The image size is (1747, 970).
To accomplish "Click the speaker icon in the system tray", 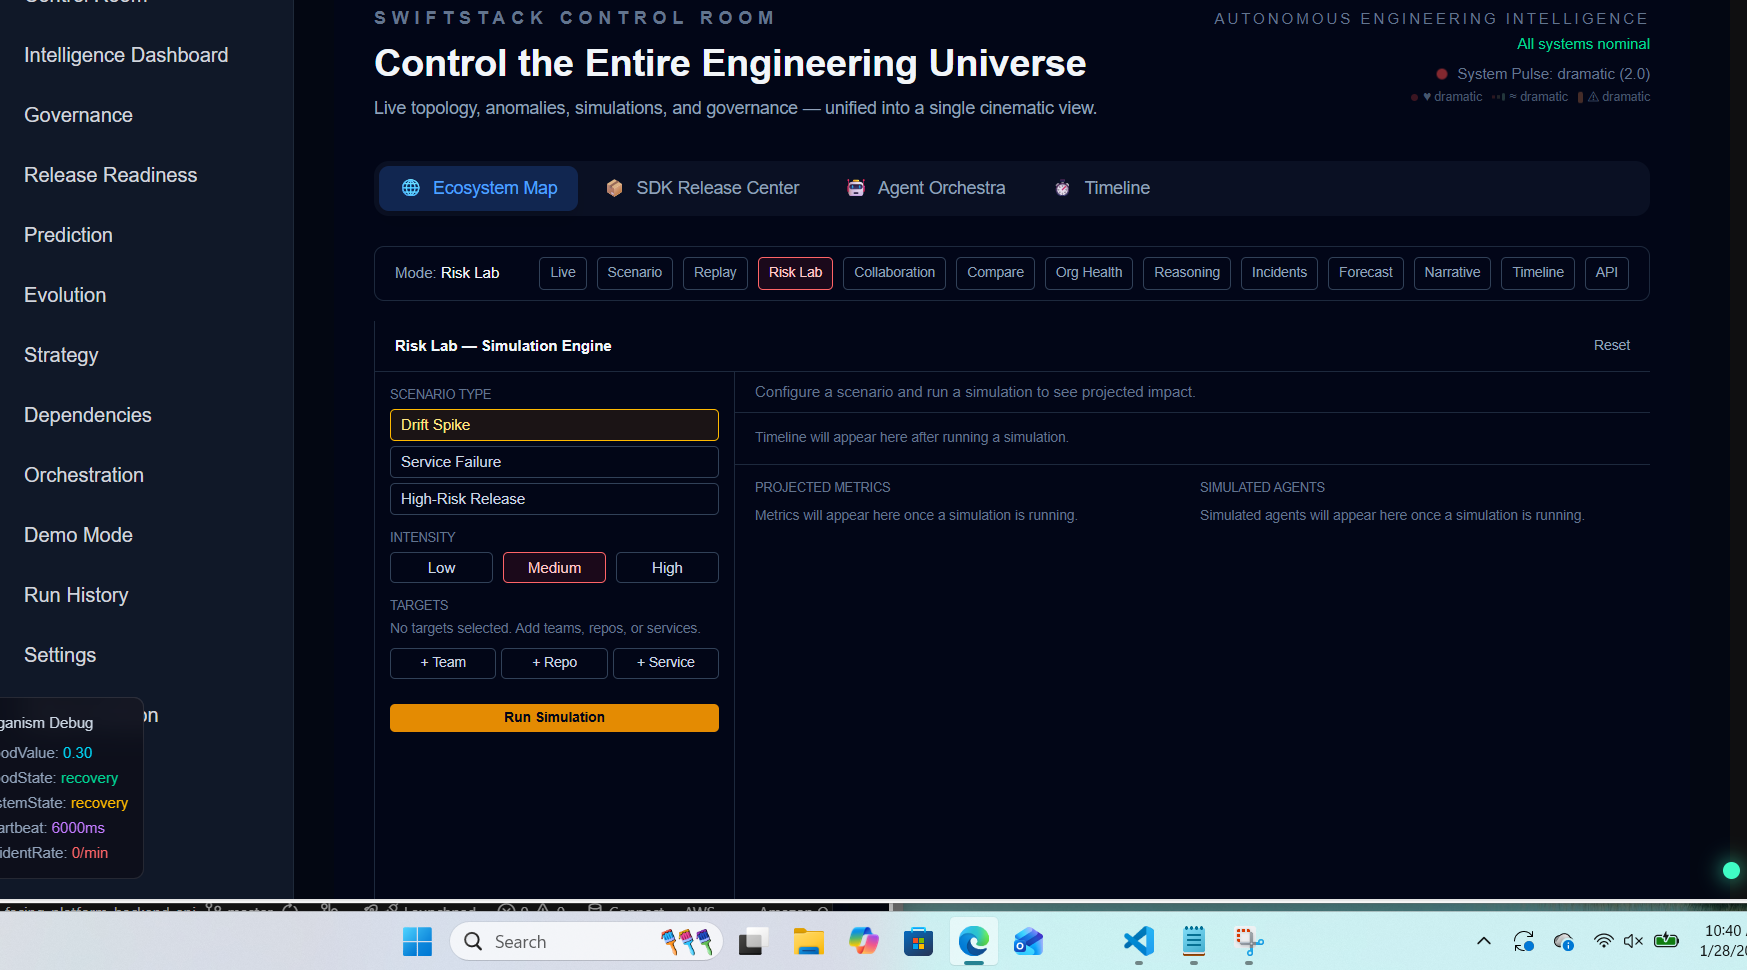I will click(1633, 941).
